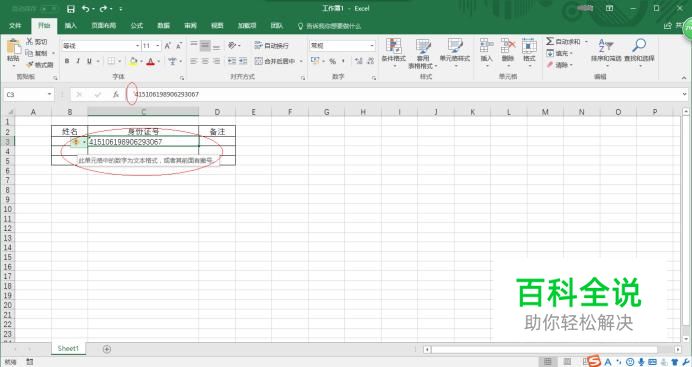This screenshot has width=692, height=367.
Task: Click Format as Table (套用表格格式) button
Action: pos(423,54)
